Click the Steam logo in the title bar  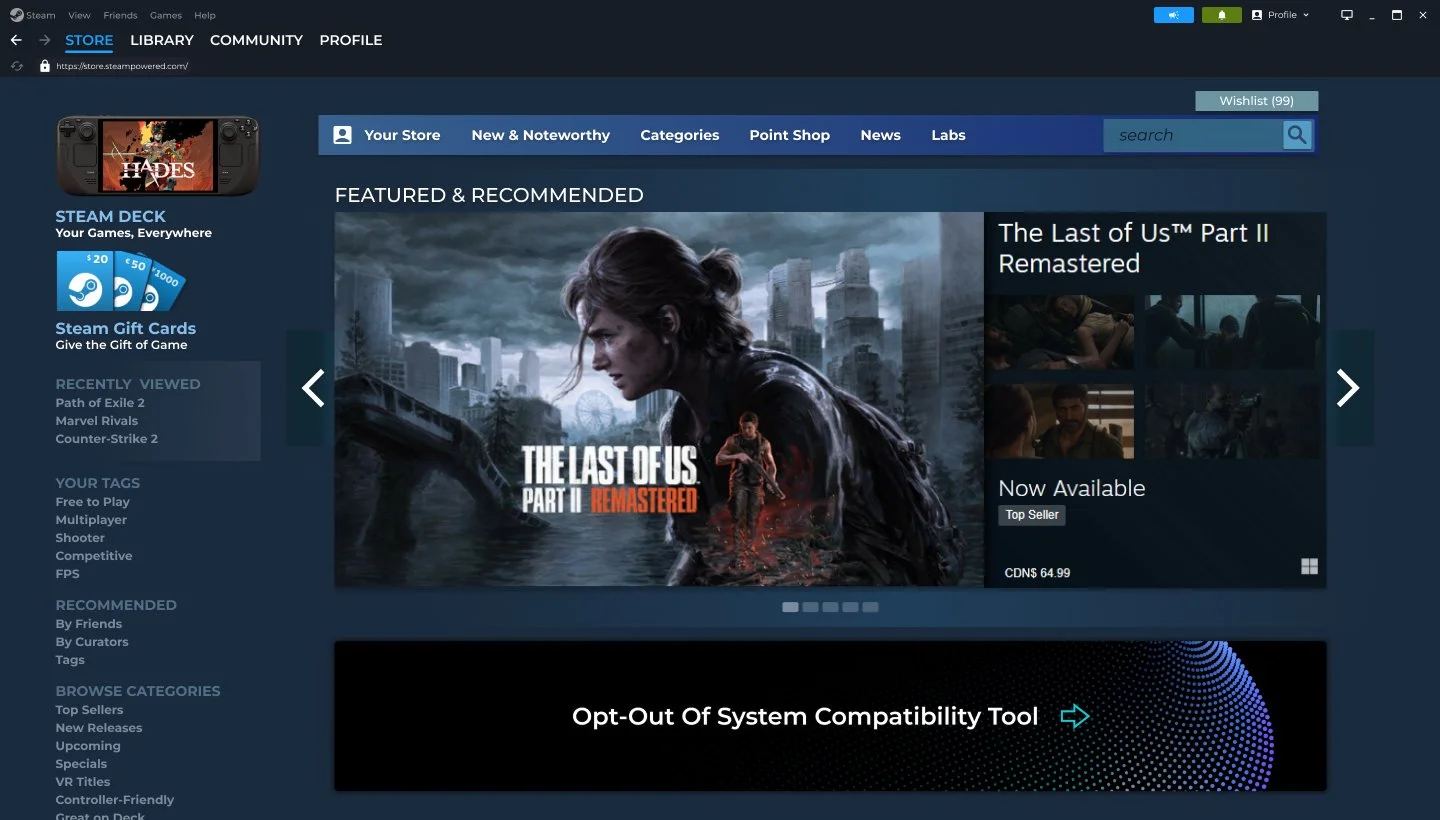pyautogui.click(x=16, y=15)
